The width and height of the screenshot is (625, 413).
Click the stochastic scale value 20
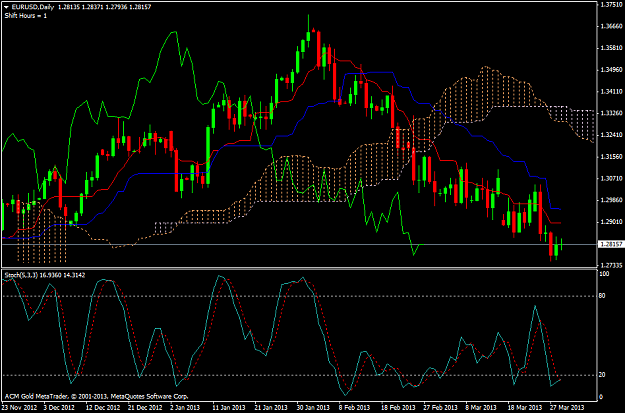(603, 375)
